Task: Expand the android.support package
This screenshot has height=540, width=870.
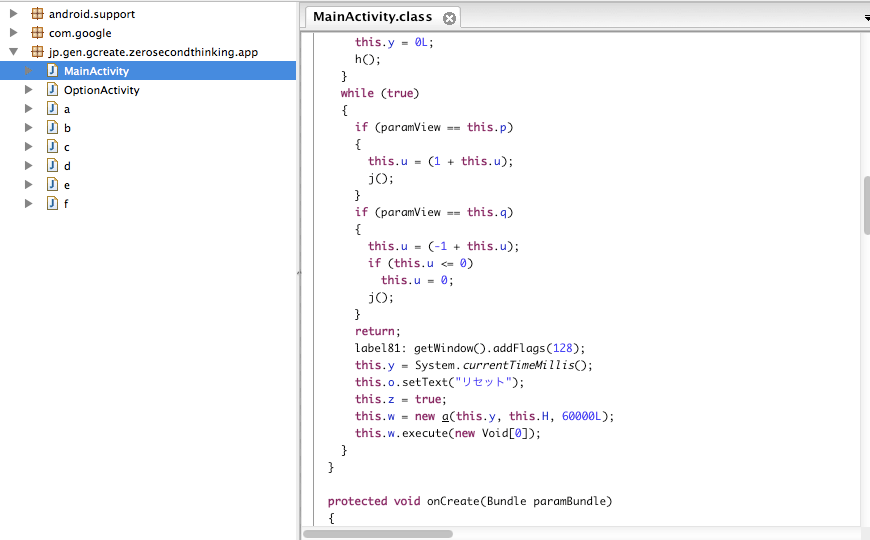Action: point(13,14)
